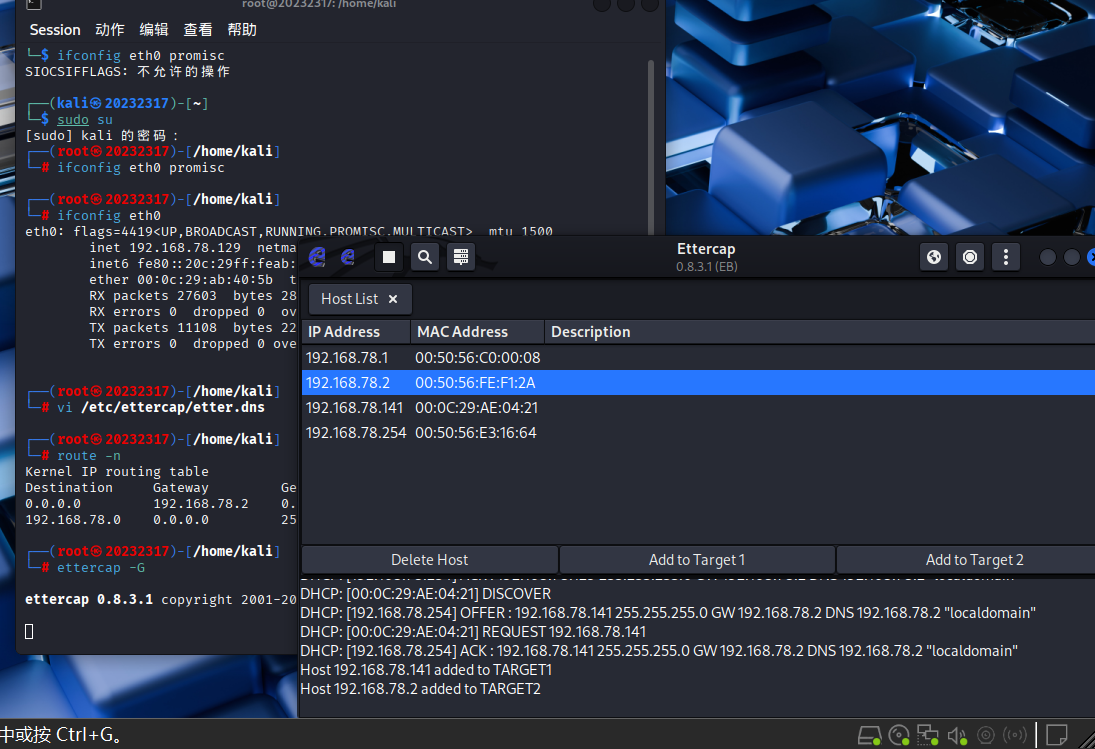Click VM message note icon in status bar

[1057, 735]
